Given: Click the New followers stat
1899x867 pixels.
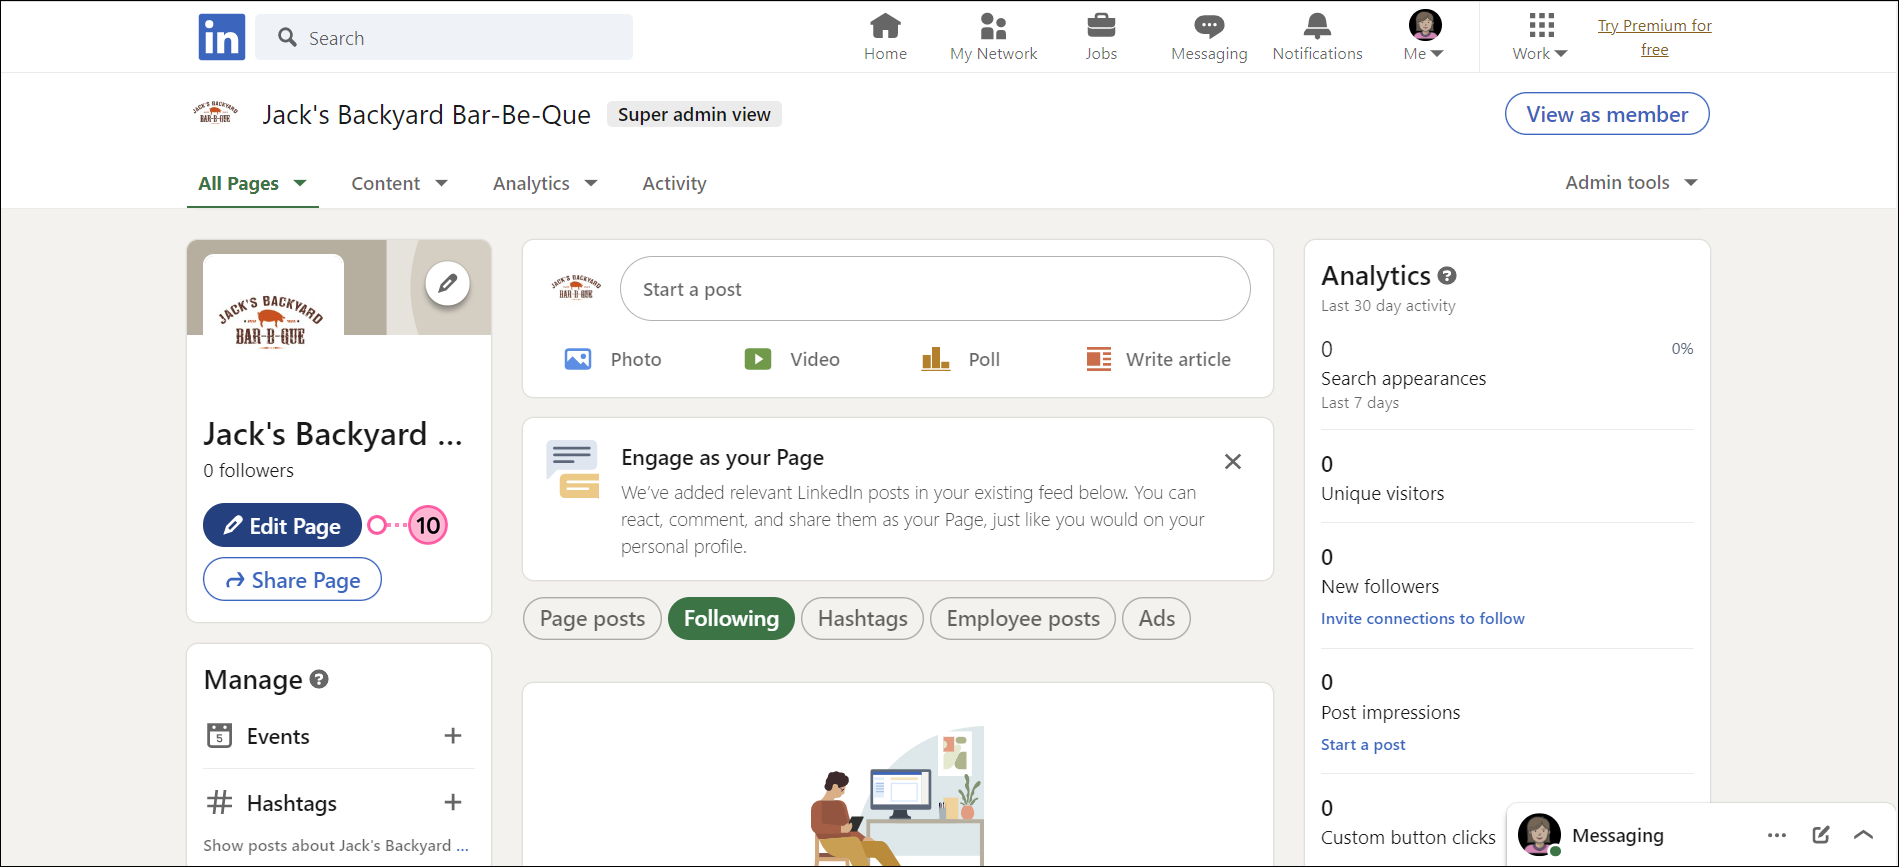Looking at the screenshot, I should point(1507,572).
